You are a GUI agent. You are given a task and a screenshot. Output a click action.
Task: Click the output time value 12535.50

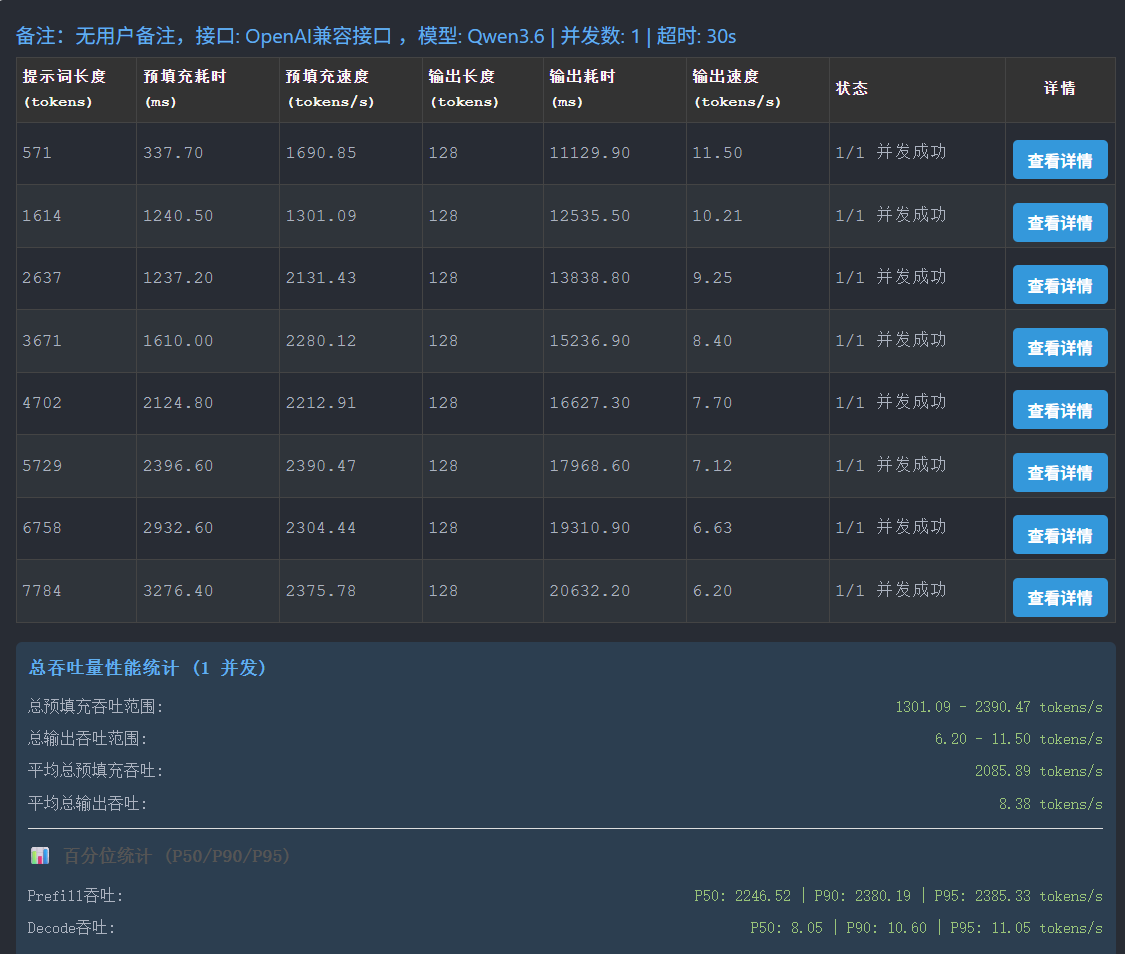point(590,216)
